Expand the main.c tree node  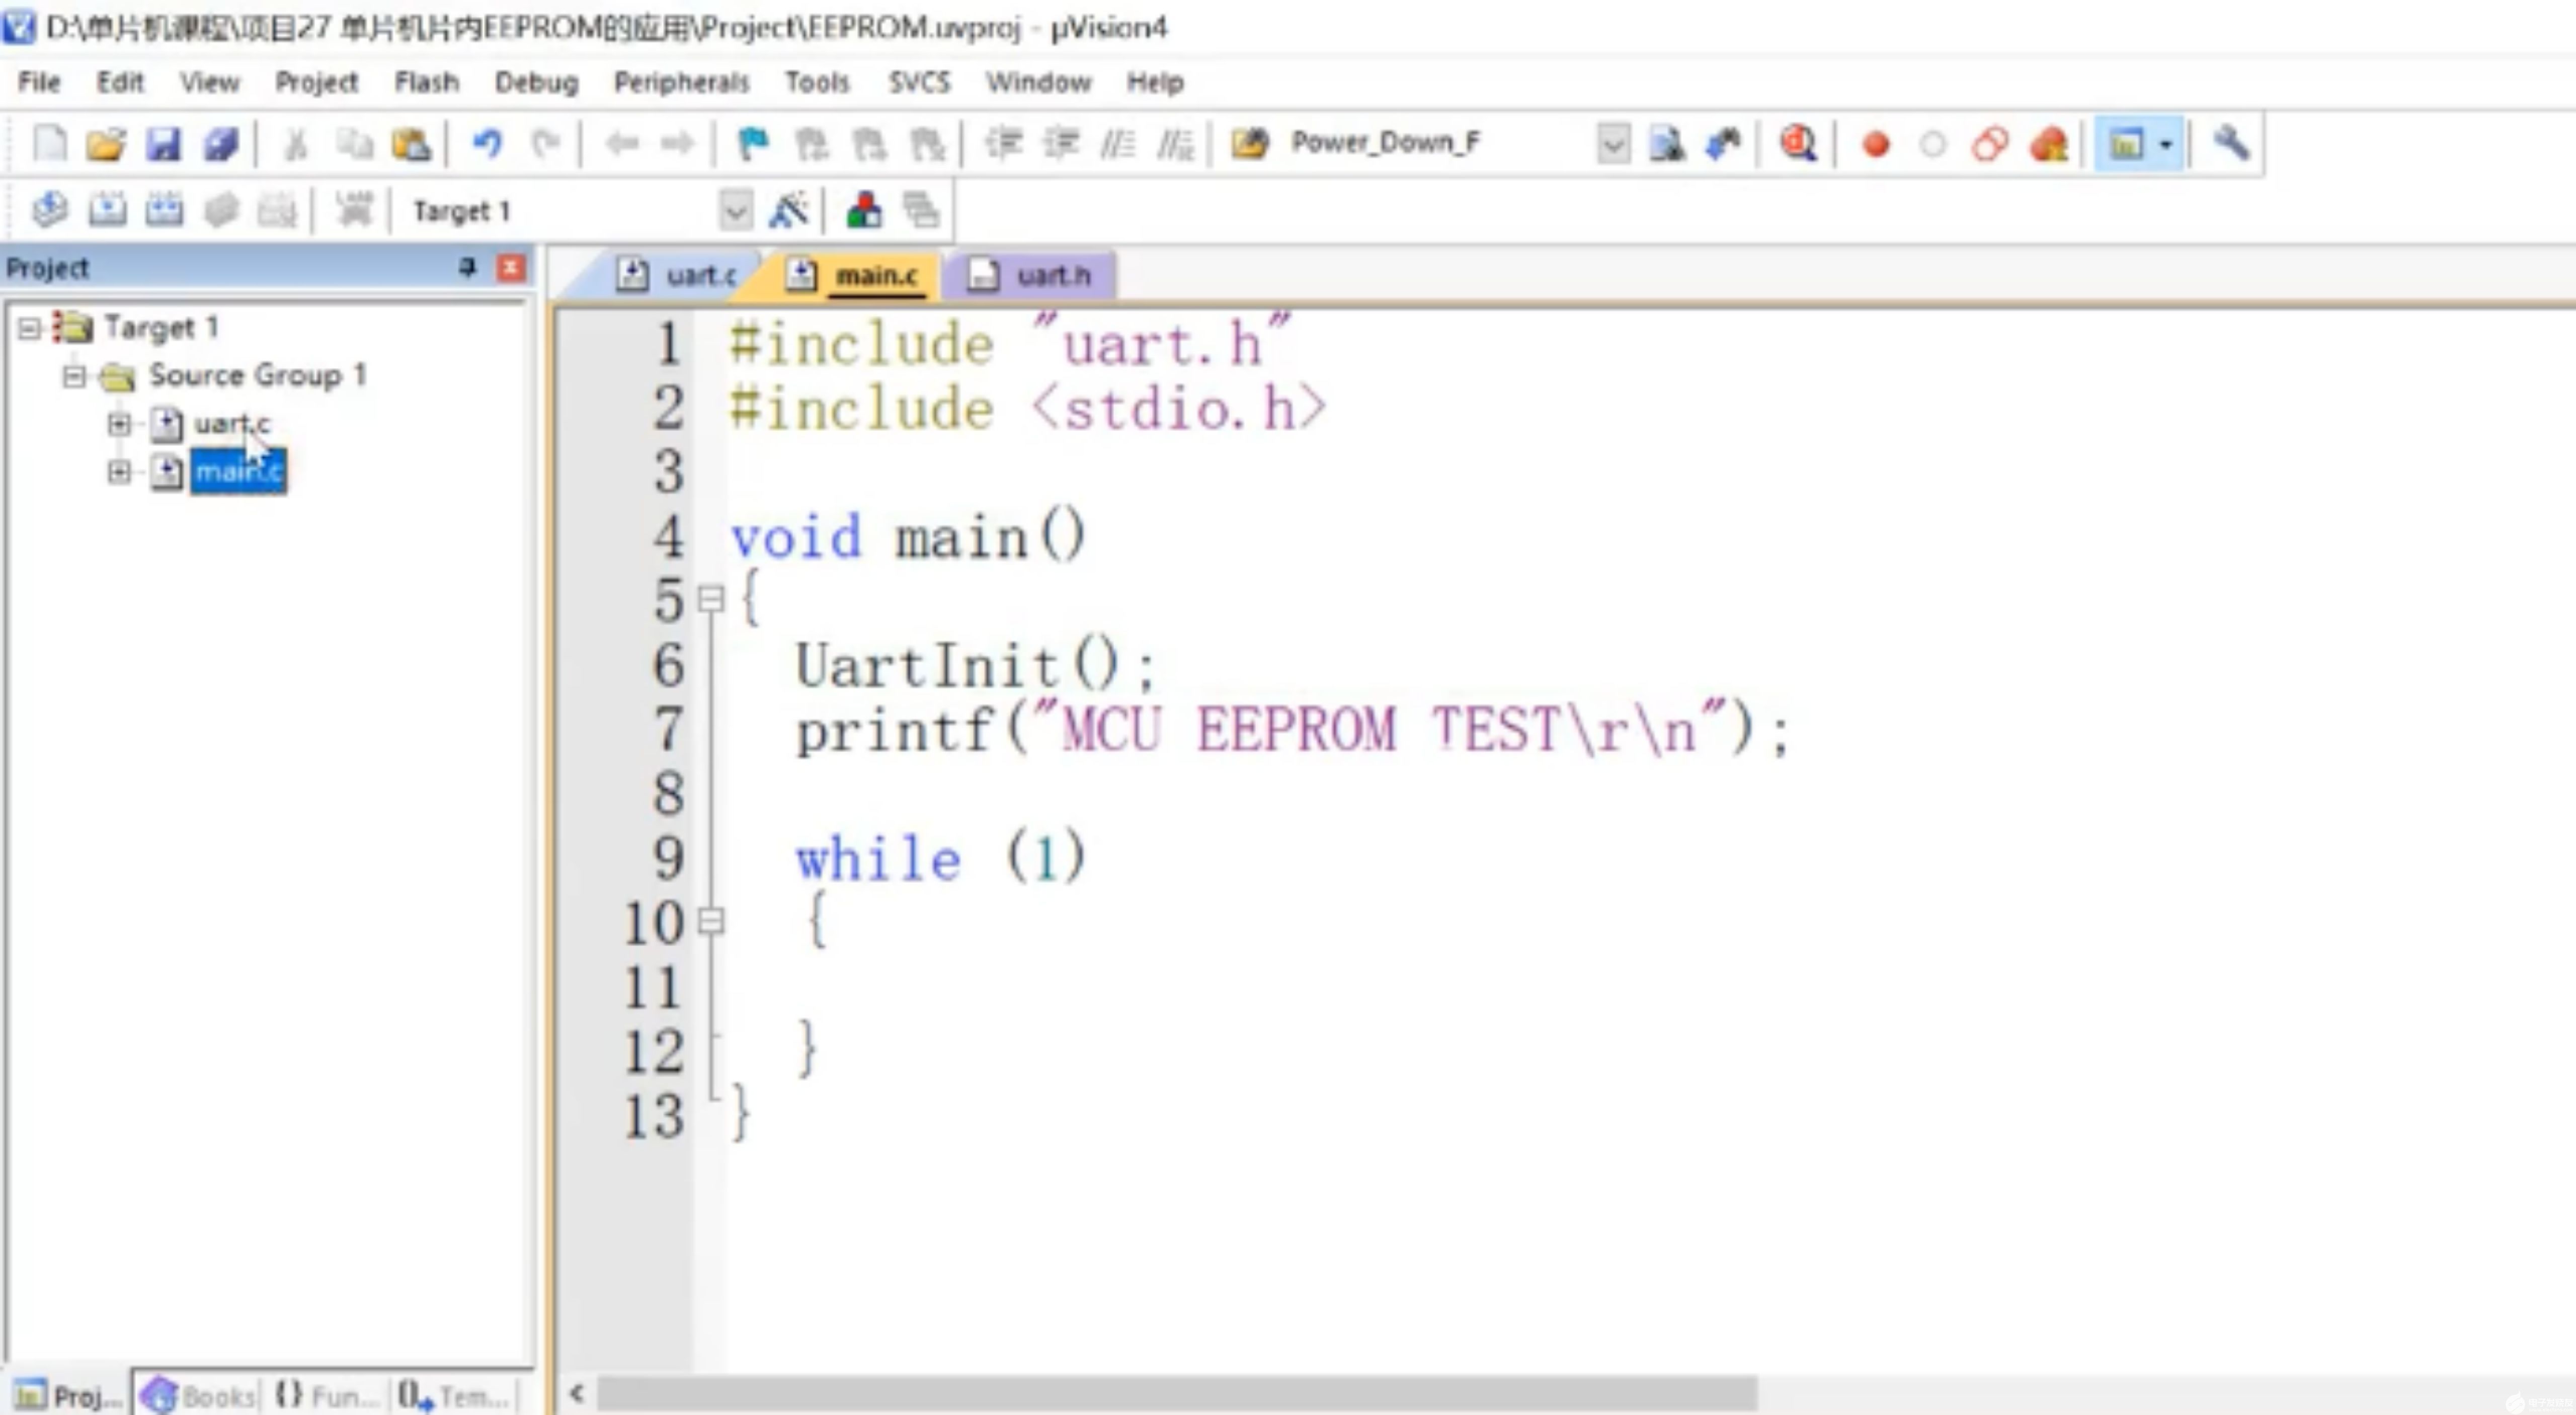119,471
